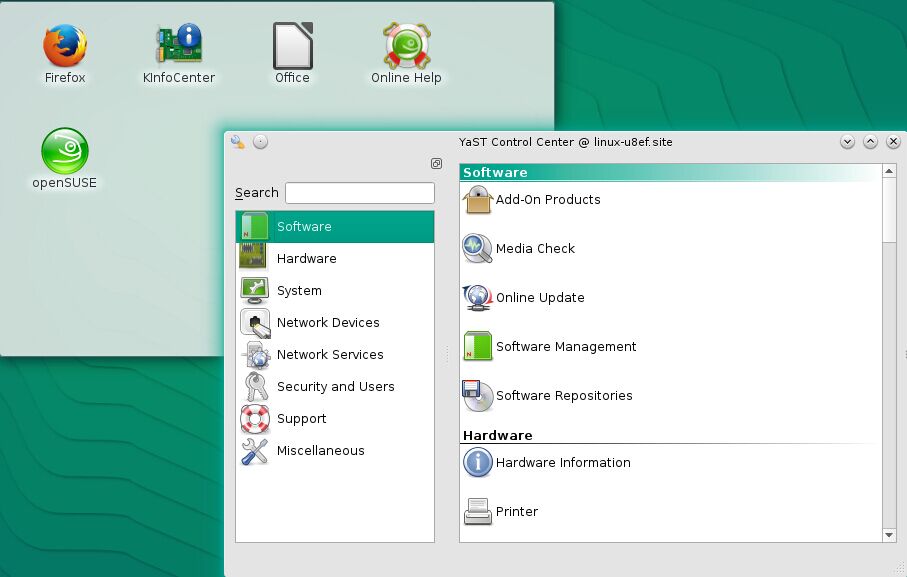This screenshot has height=577, width=907.
Task: Select the Hardware category label
Action: pyautogui.click(x=307, y=258)
